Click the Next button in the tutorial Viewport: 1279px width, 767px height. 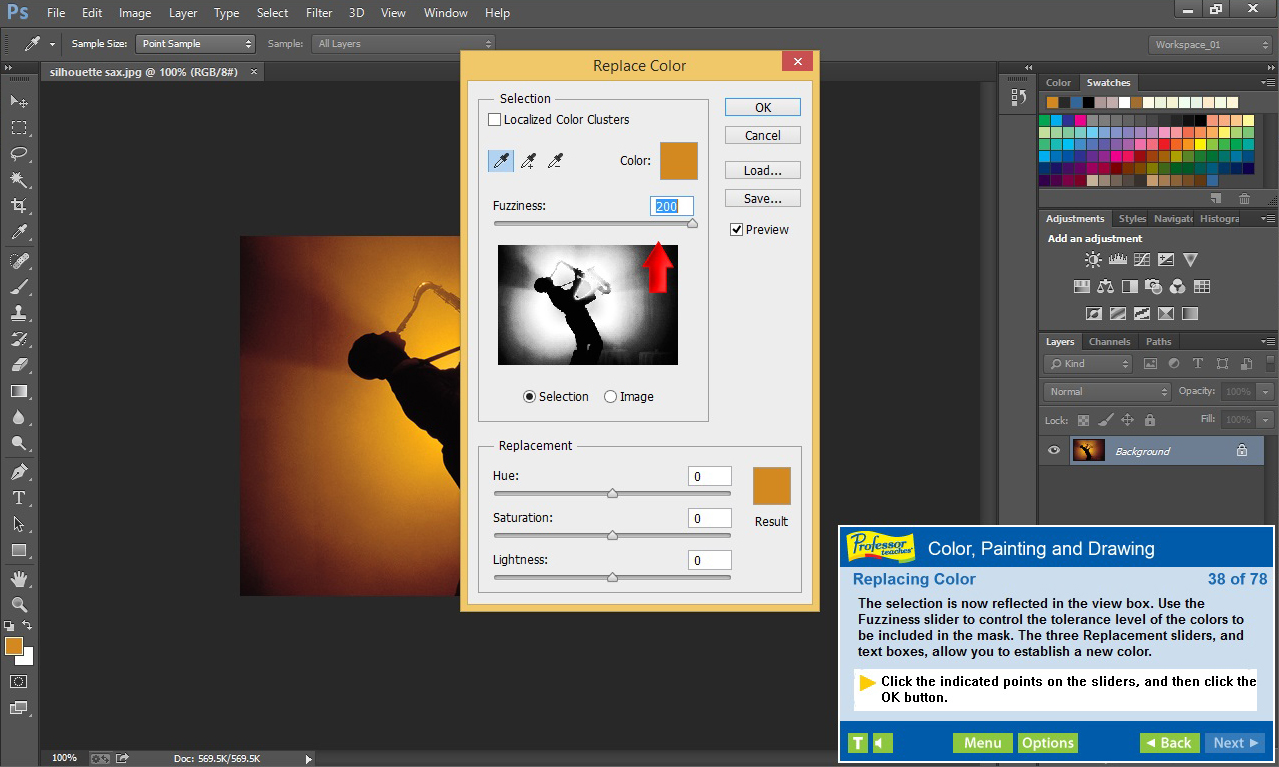pos(1235,743)
